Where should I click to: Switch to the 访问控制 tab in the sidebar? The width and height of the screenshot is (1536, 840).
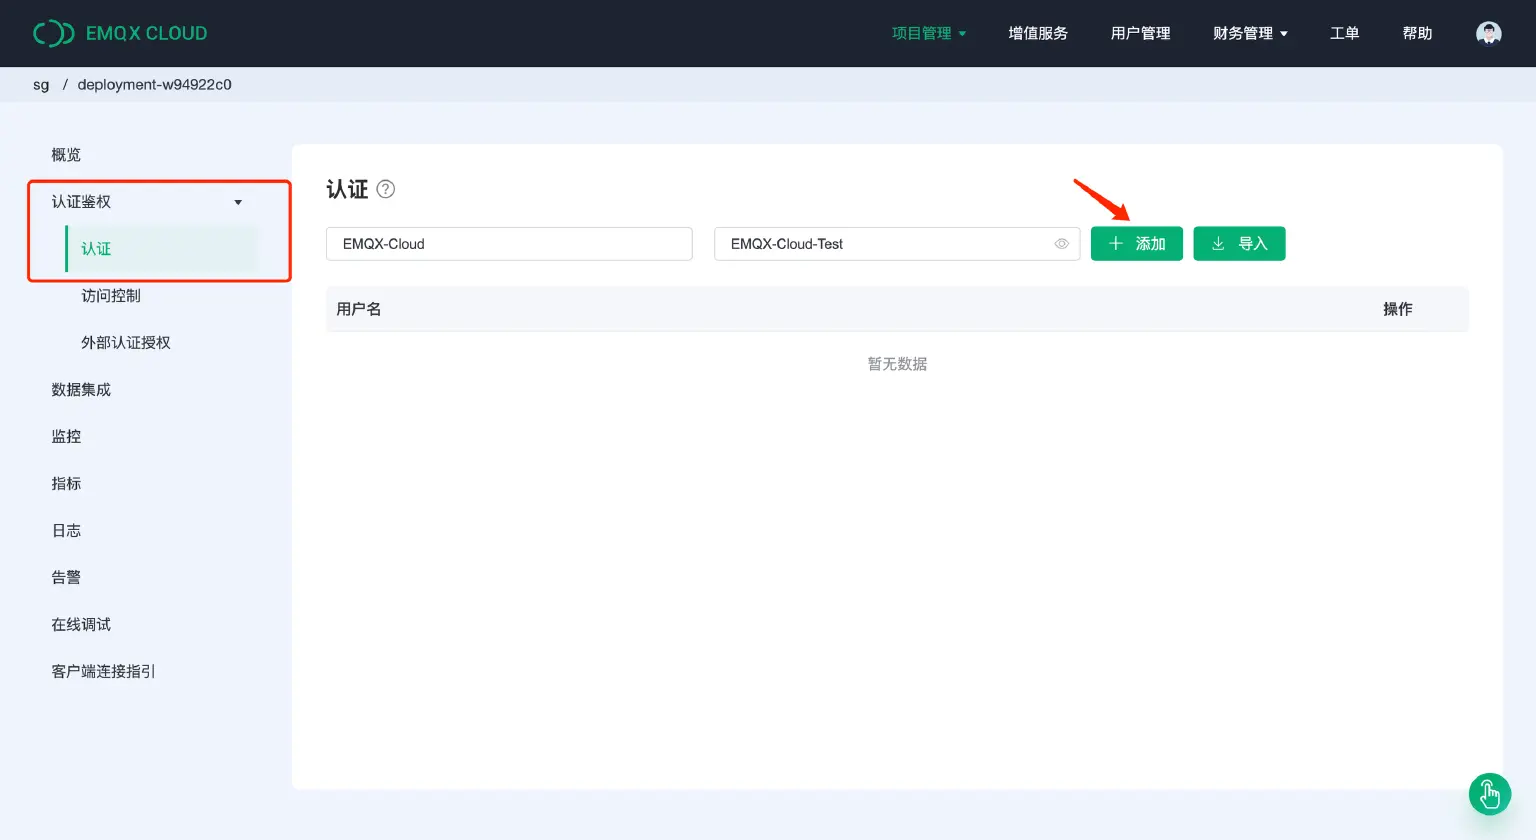[x=110, y=295]
